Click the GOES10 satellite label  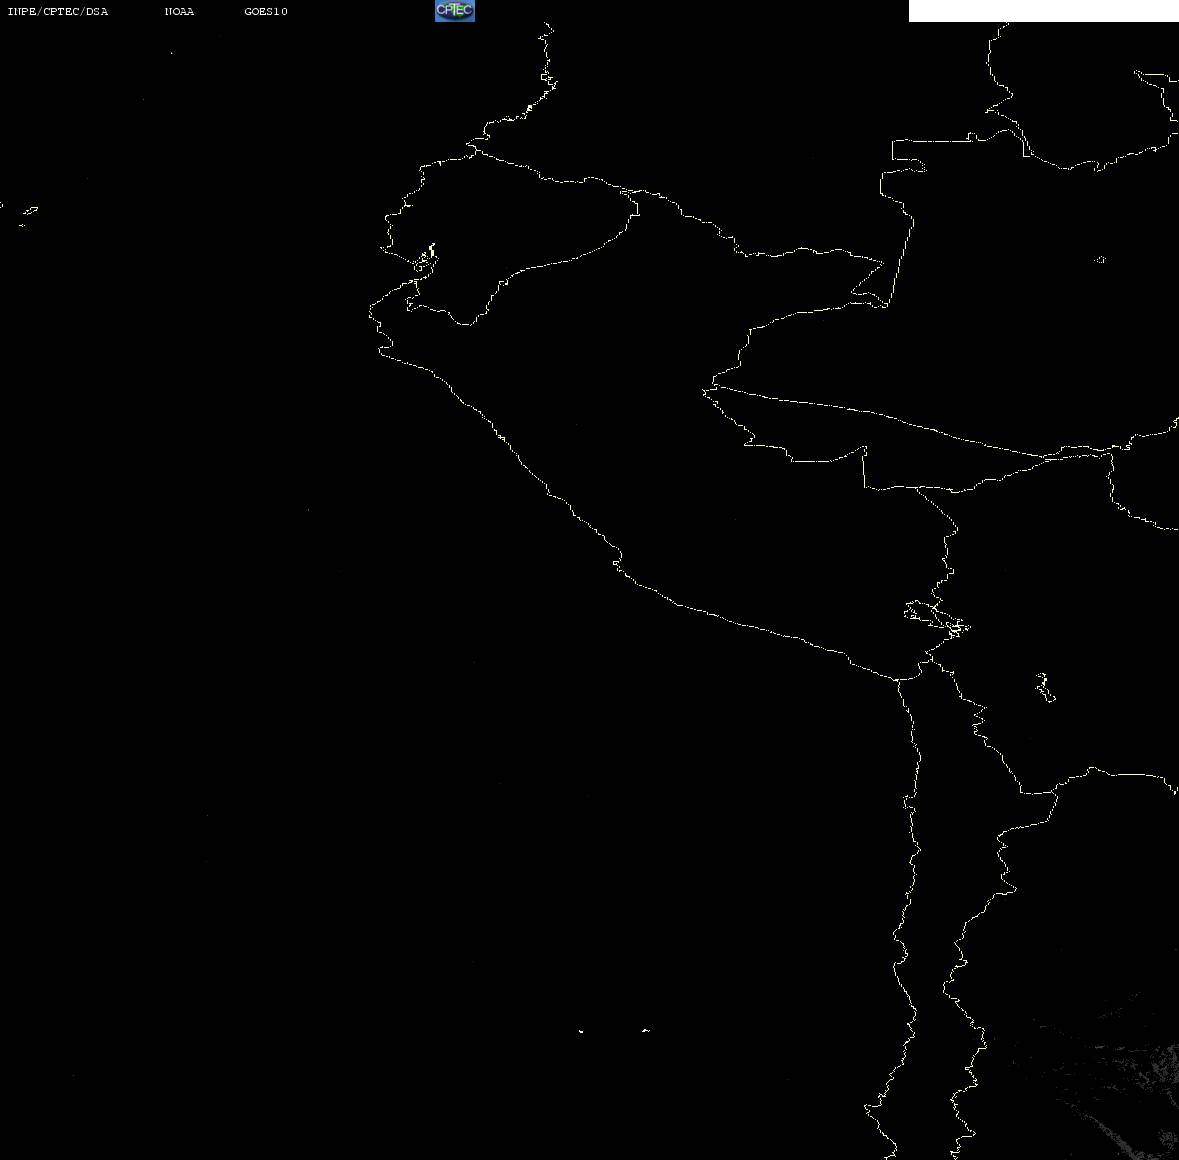(x=265, y=11)
